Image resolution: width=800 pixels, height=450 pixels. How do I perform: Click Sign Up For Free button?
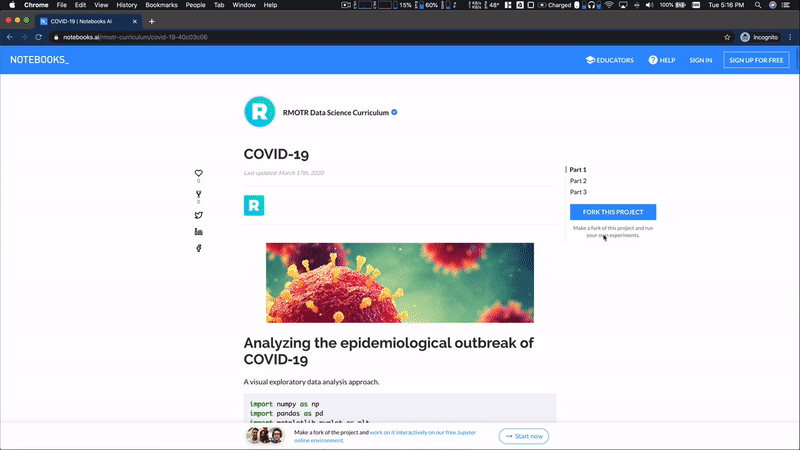756,60
